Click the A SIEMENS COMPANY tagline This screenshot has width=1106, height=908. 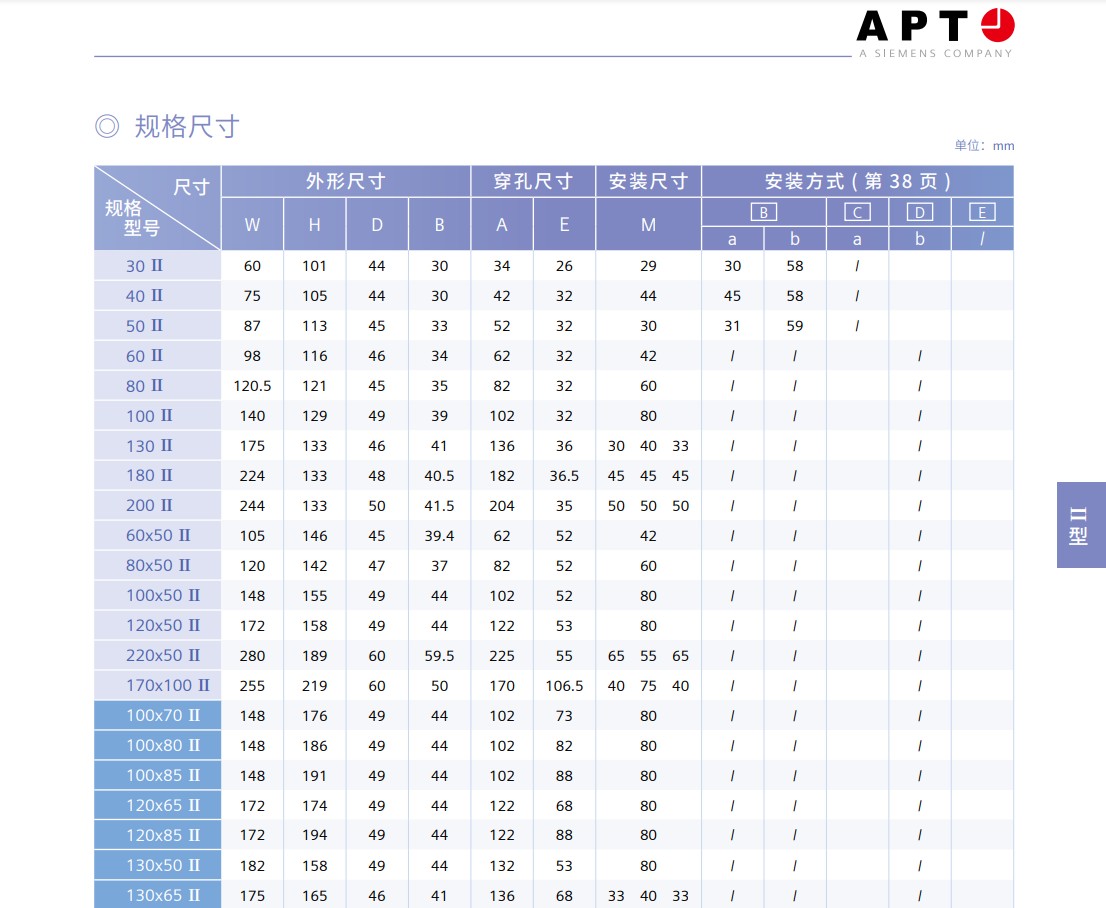[x=935, y=54]
